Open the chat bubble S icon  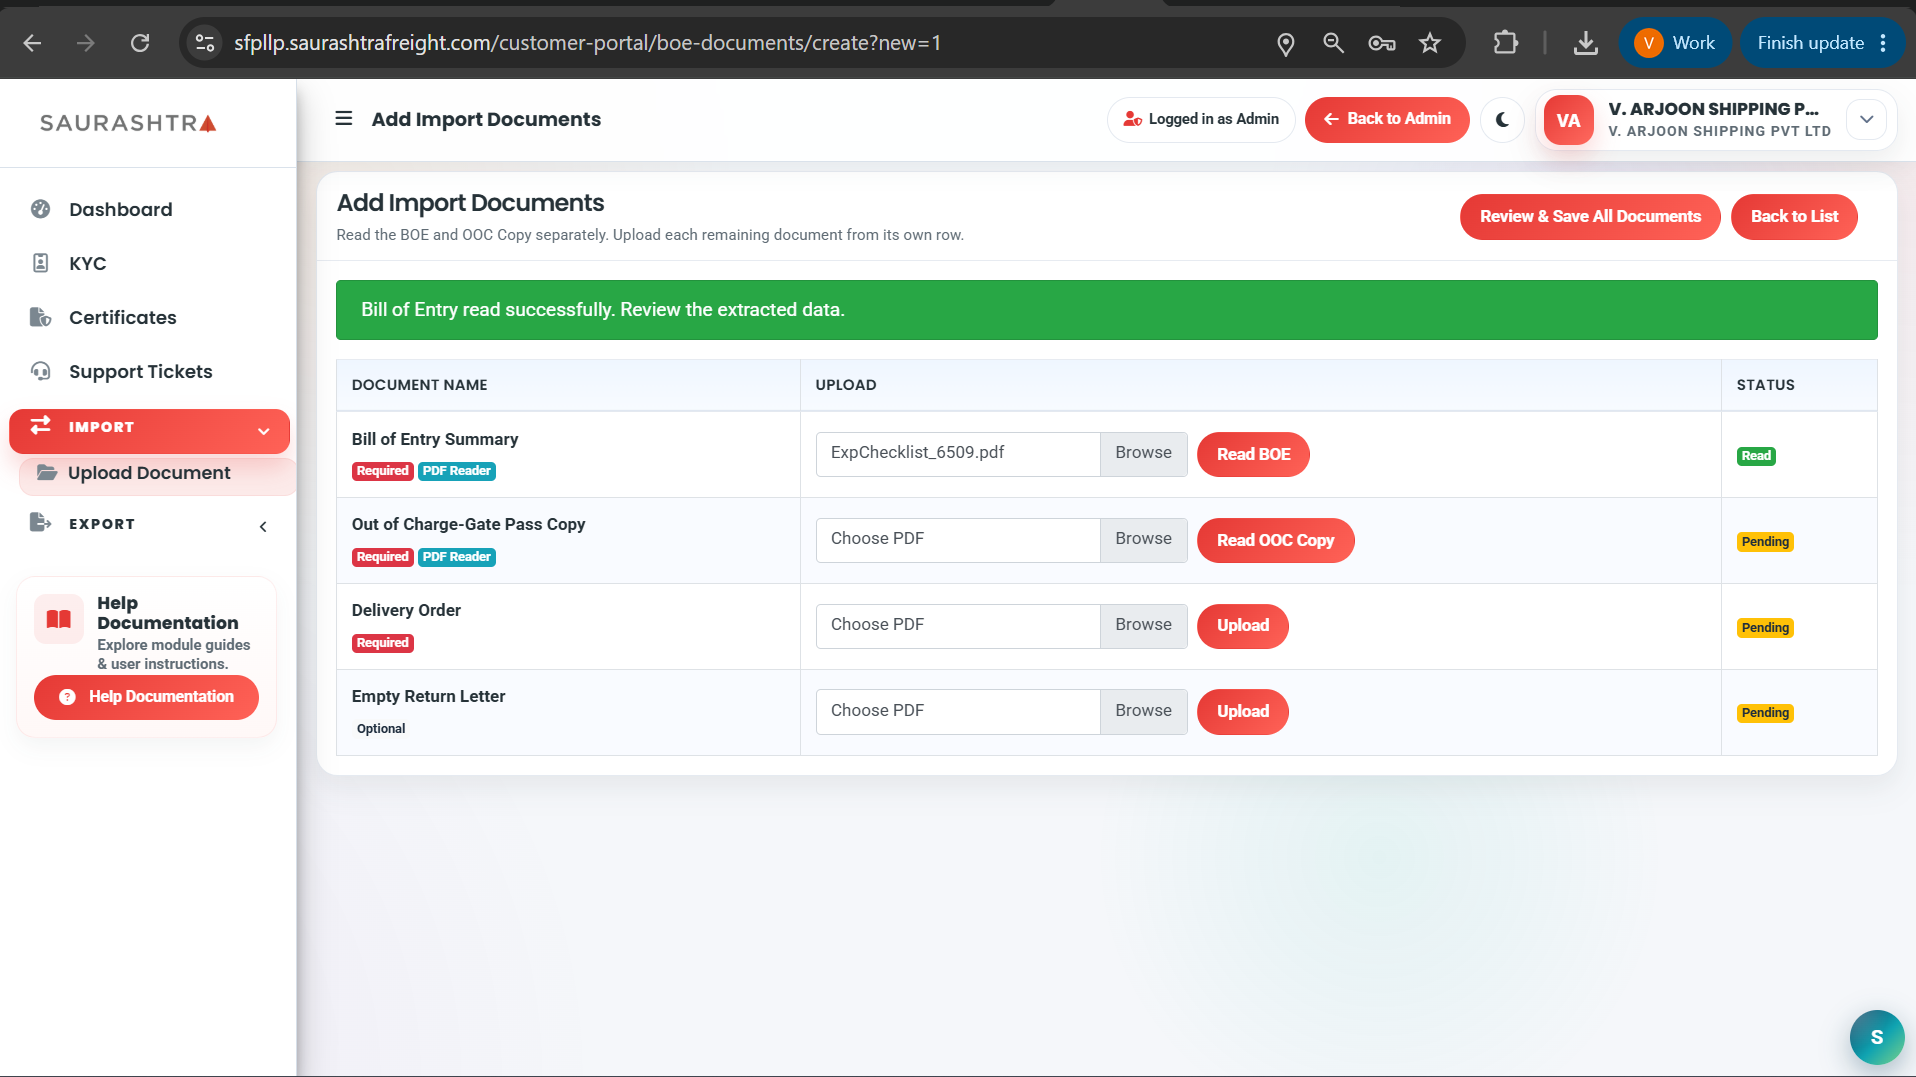1876,1037
